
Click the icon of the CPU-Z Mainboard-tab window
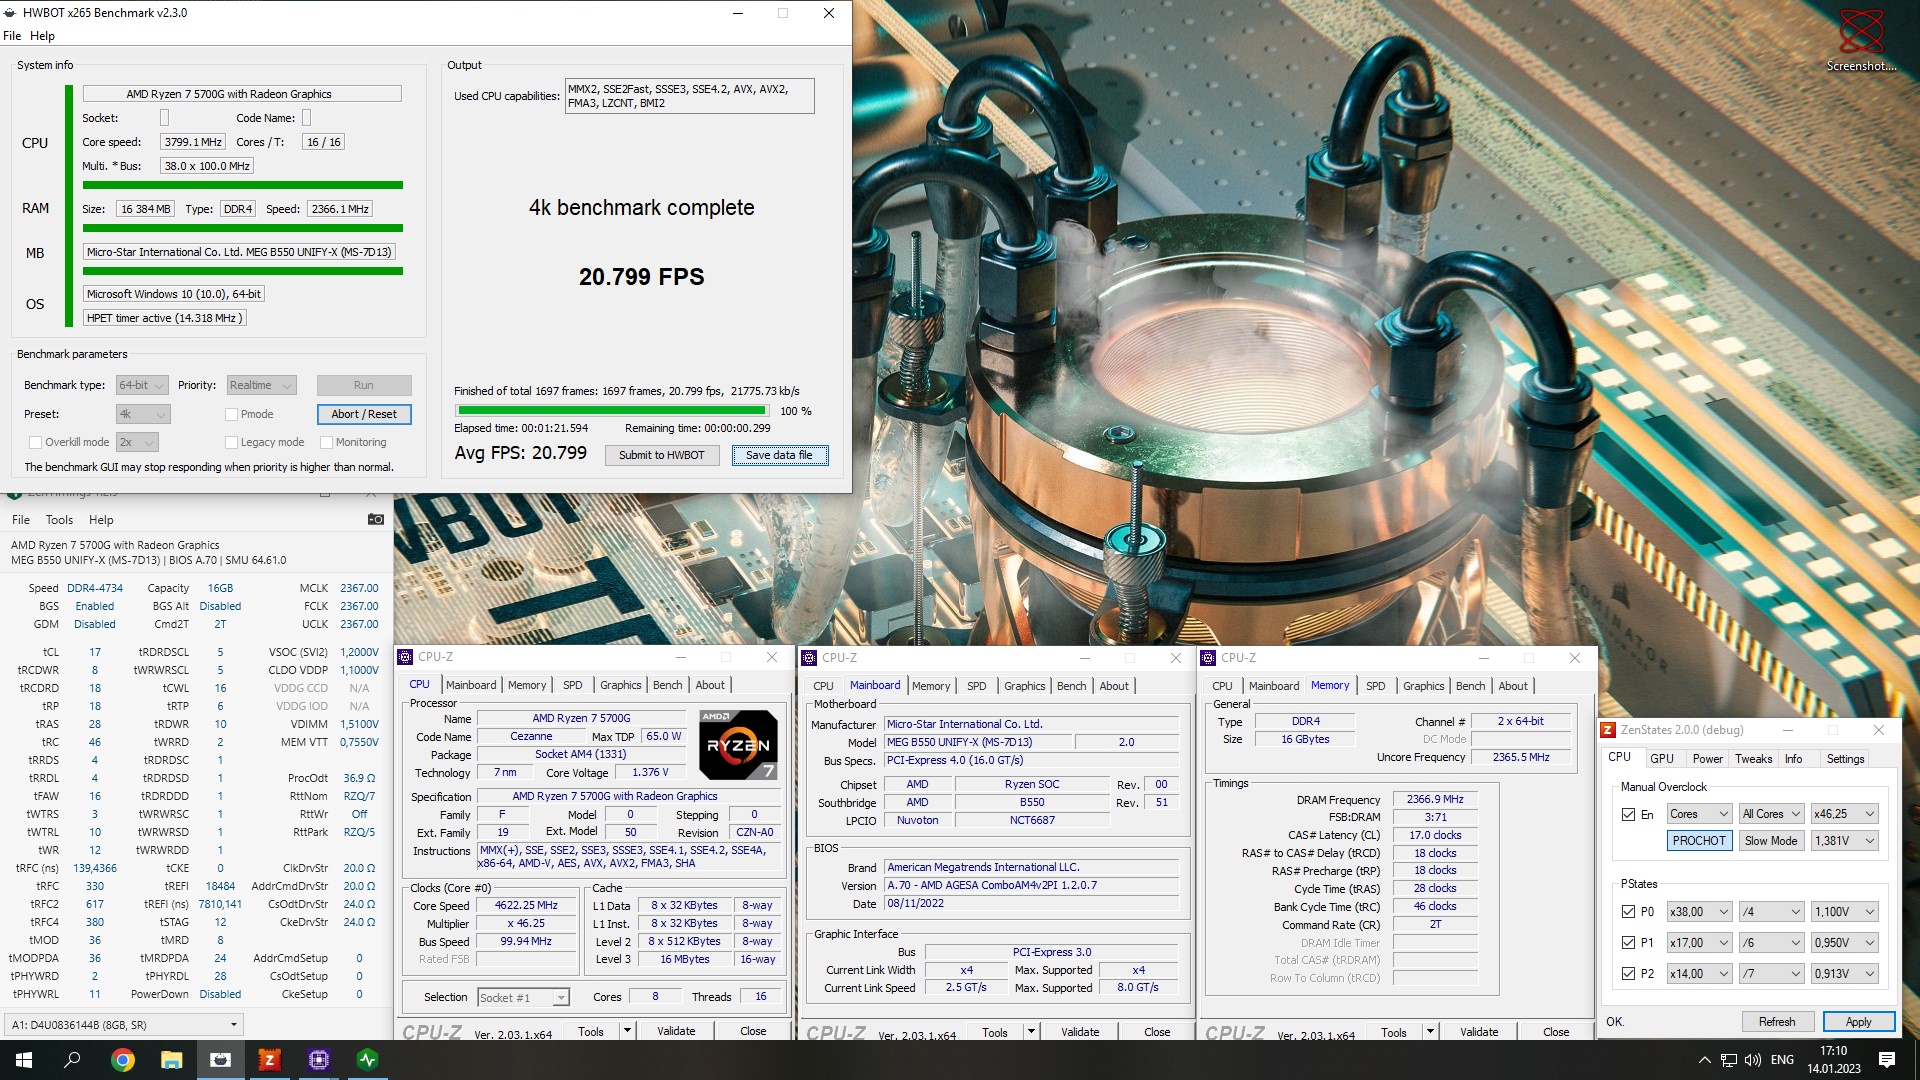(809, 658)
